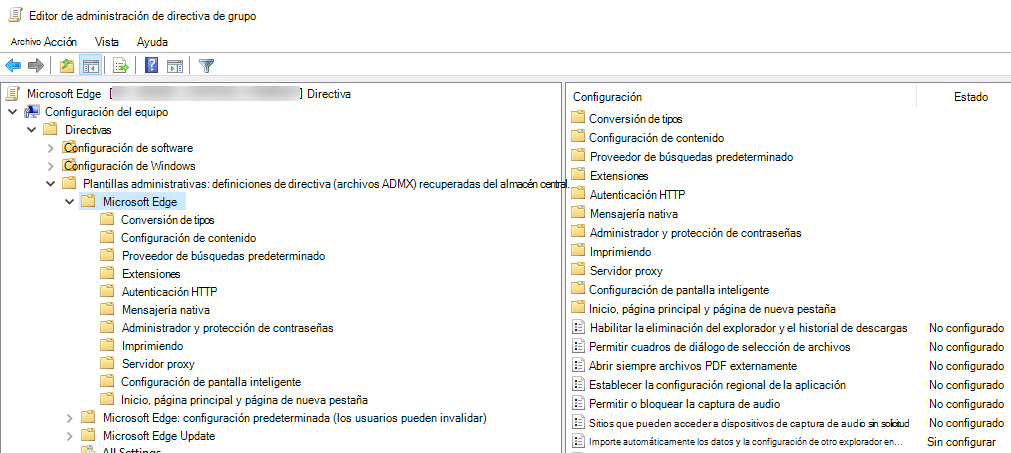1011x453 pixels.
Task: Click the Export list toolbar icon
Action: (x=121, y=65)
